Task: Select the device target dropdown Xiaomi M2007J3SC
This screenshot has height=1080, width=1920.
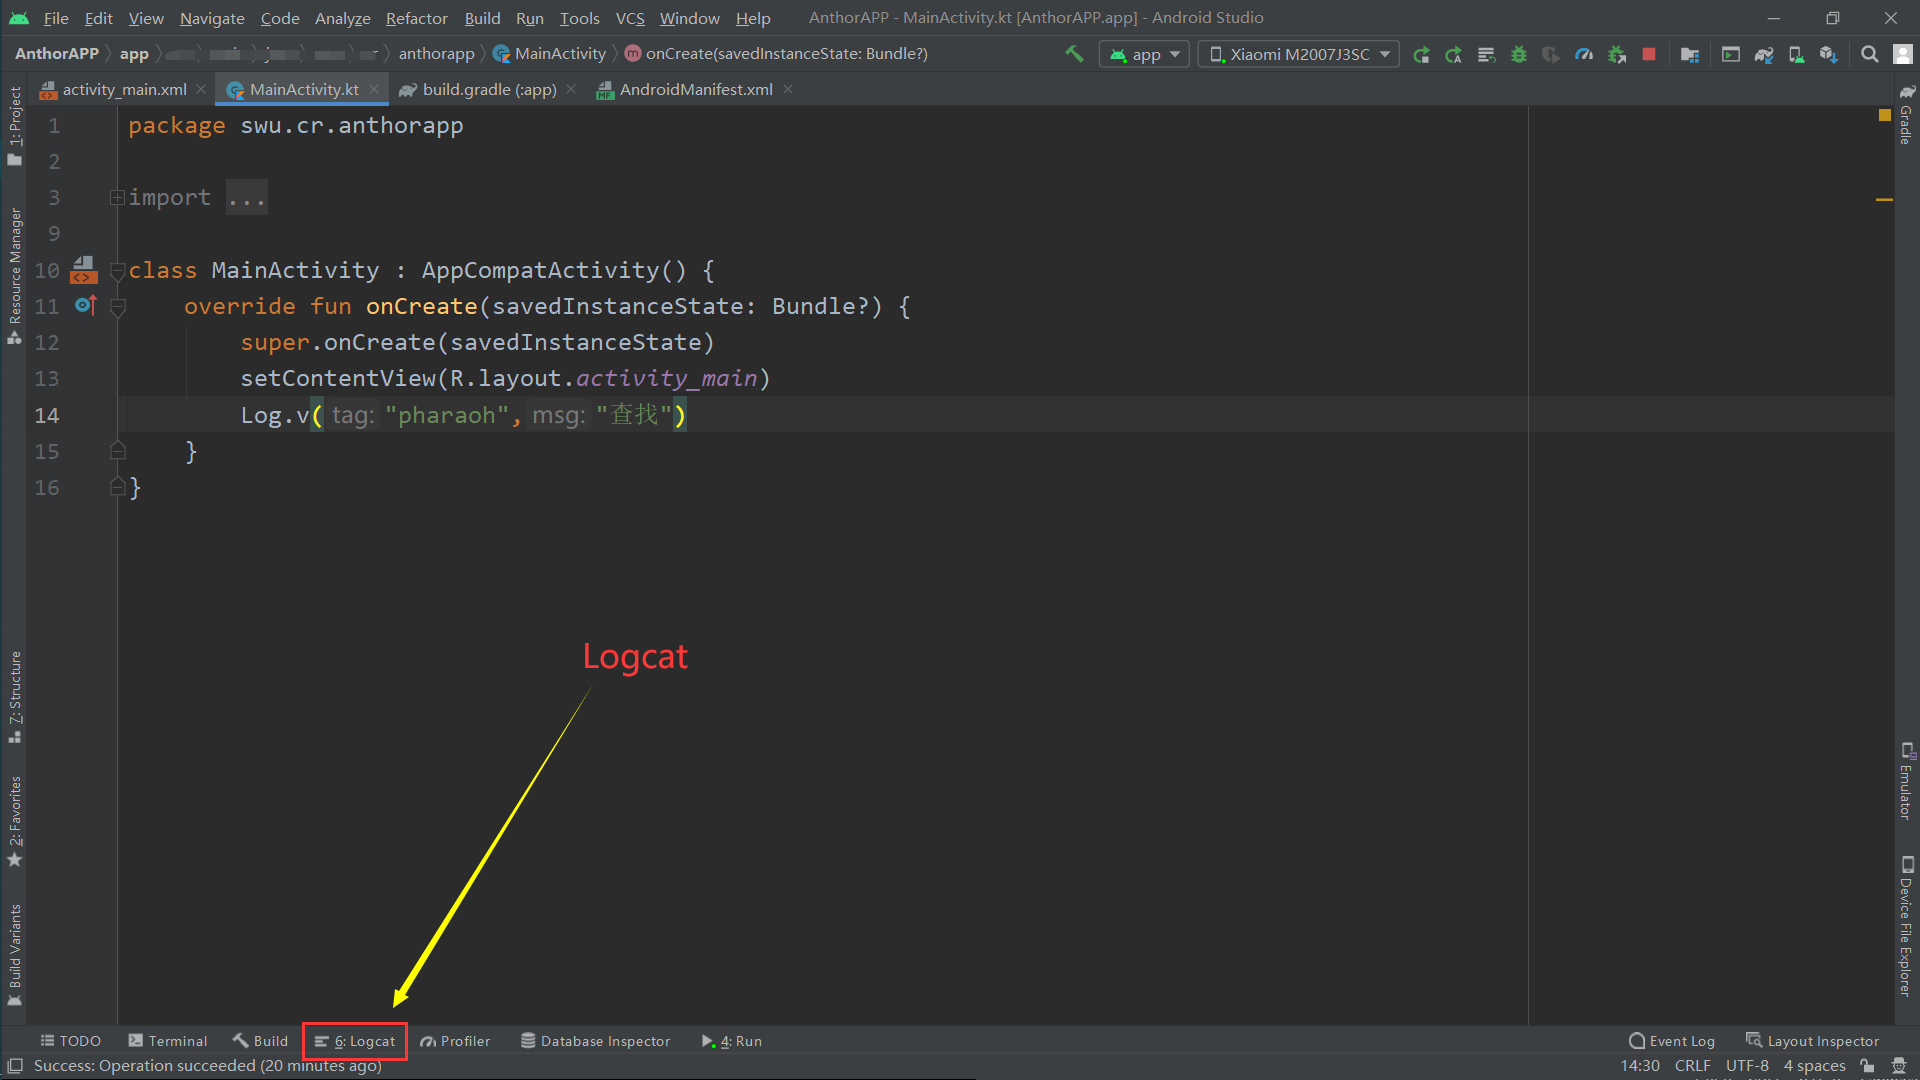Action: [1296, 54]
